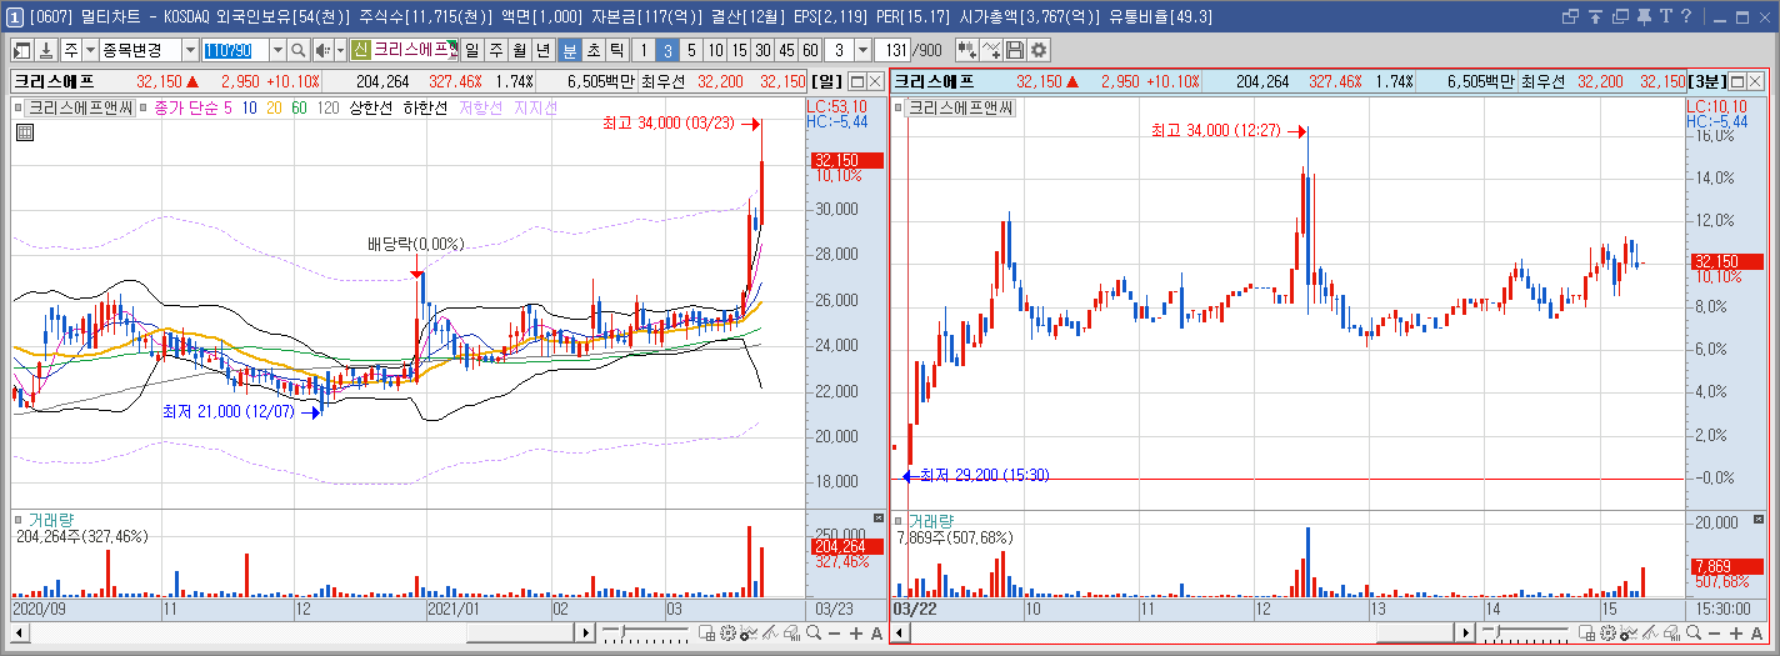1780x656 pixels.
Task: Select the 일 (daily) period button
Action: 472,50
